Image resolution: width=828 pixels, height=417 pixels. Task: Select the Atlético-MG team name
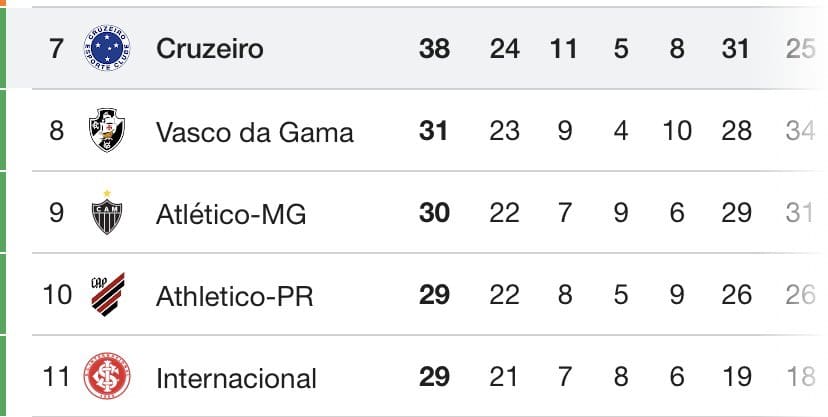[231, 213]
